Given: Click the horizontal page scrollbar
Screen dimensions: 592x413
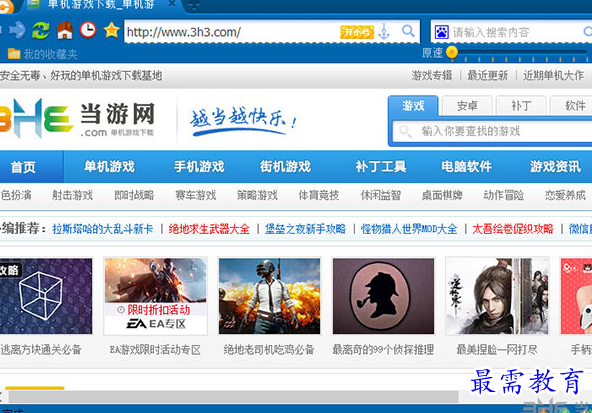Looking at the screenshot, I should 233,397.
